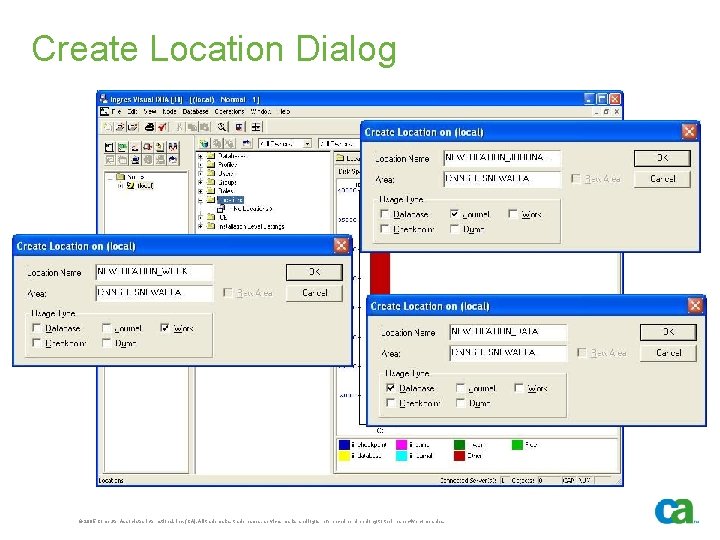
Task: Click blue arrow icon beside filter dropdown
Action: tap(247, 144)
